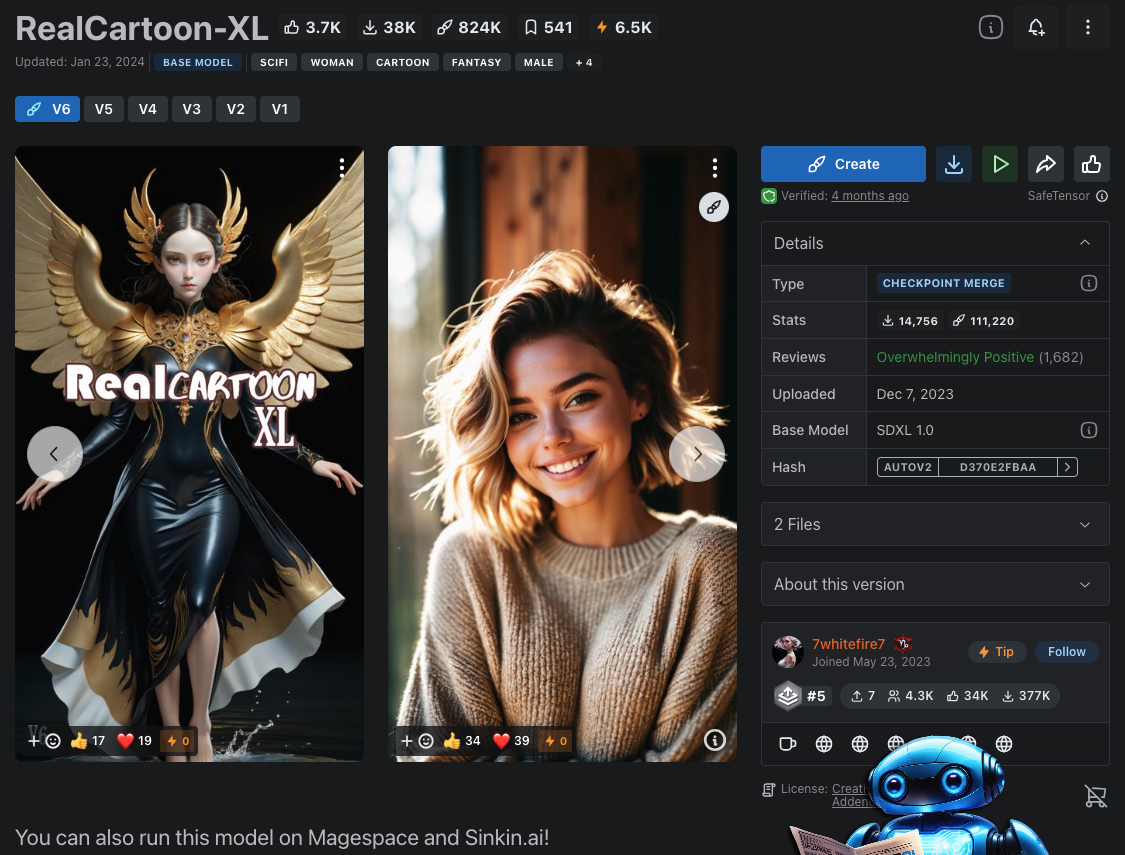Go to the previous gallery image
The height and width of the screenshot is (855, 1125).
pyautogui.click(x=55, y=454)
